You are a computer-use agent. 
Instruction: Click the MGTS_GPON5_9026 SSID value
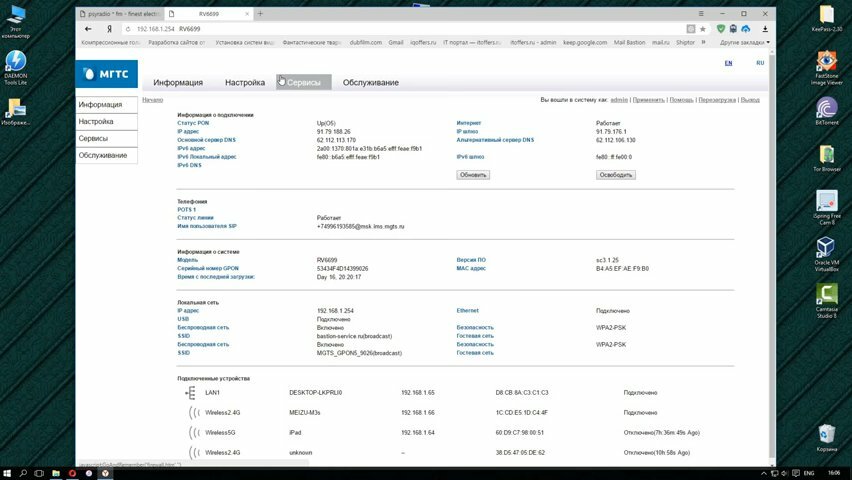(359, 353)
